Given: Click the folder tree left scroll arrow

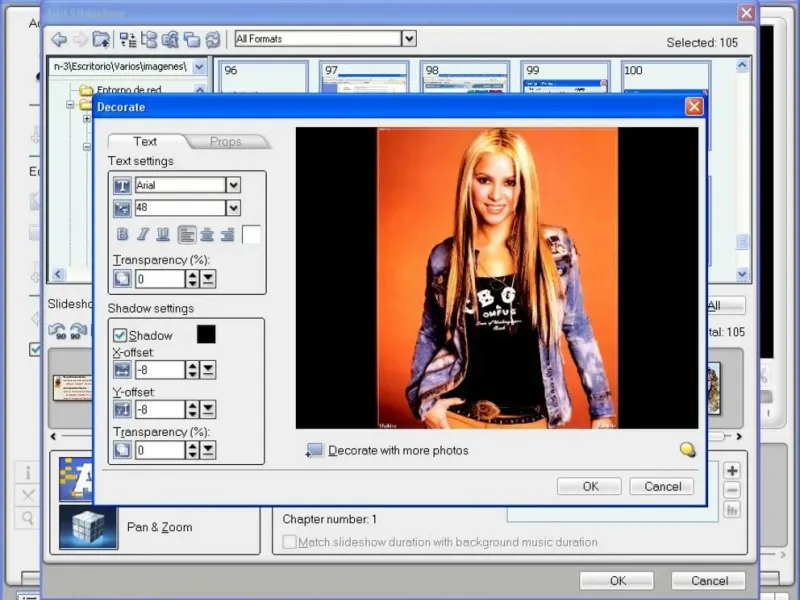Looking at the screenshot, I should [58, 274].
